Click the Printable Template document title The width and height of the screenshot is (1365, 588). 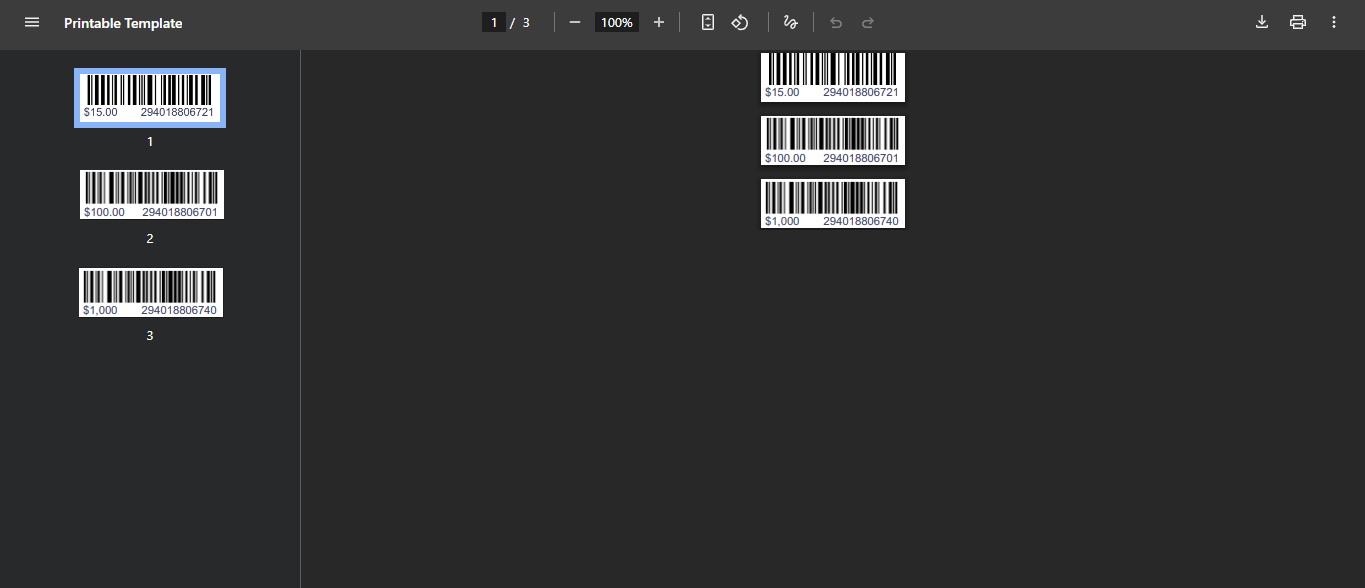coord(123,23)
